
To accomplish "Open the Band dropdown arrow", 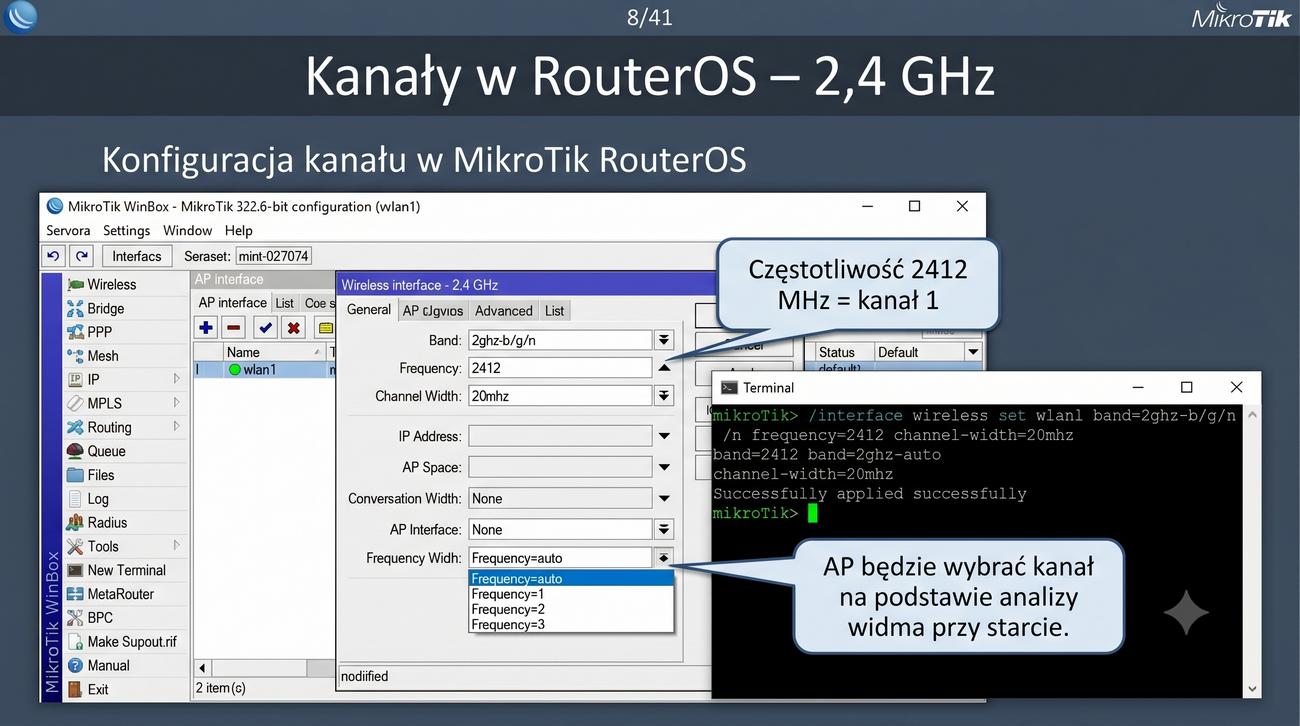I will pyautogui.click(x=664, y=341).
